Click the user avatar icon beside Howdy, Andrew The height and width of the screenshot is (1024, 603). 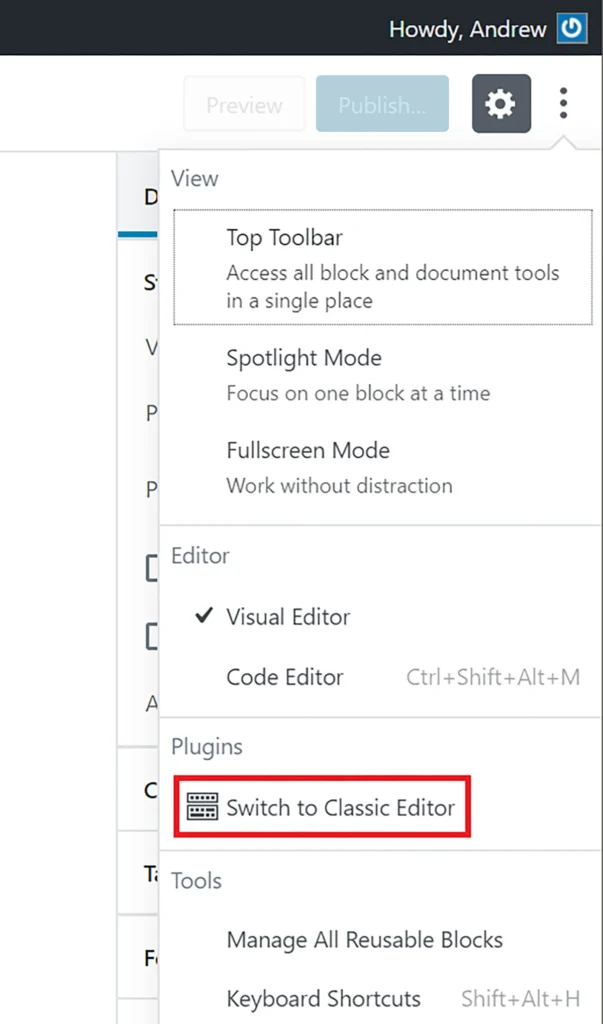(x=572, y=29)
